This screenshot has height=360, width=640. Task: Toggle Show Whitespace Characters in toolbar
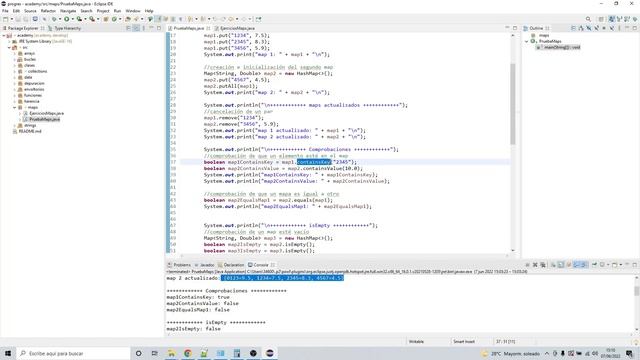(180, 19)
